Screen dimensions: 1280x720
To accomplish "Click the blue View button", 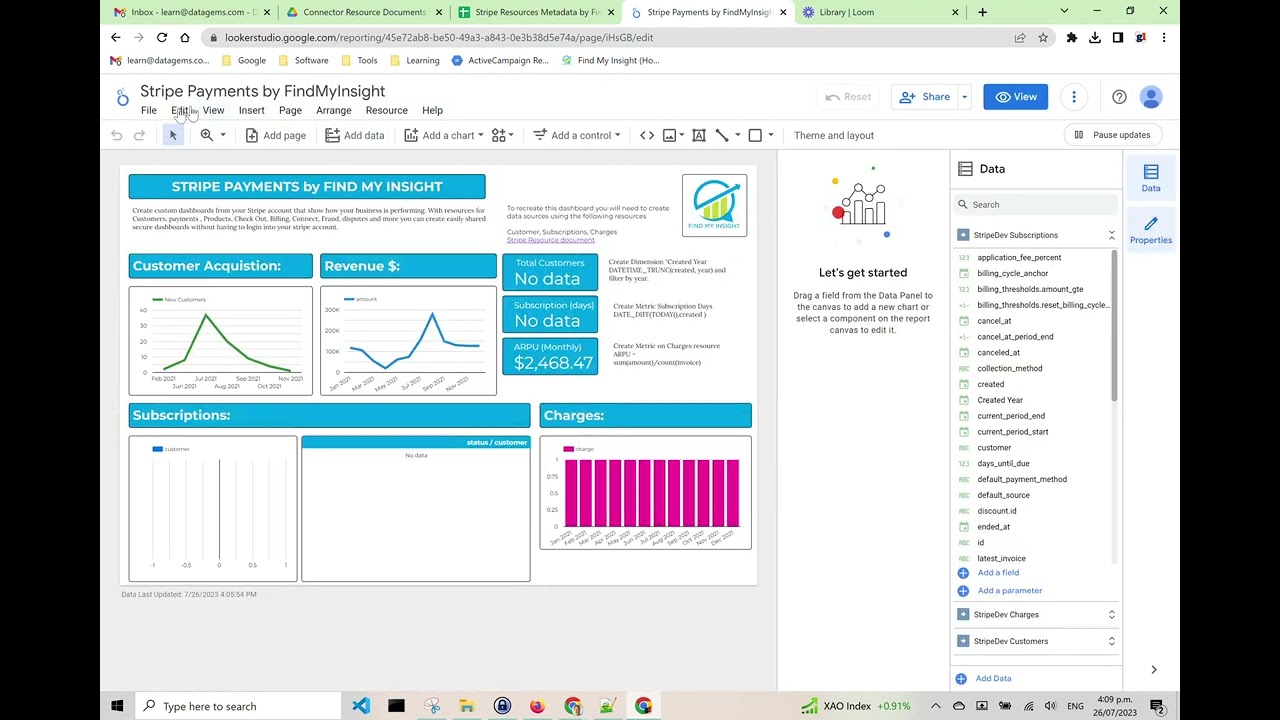I will click(x=1015, y=97).
